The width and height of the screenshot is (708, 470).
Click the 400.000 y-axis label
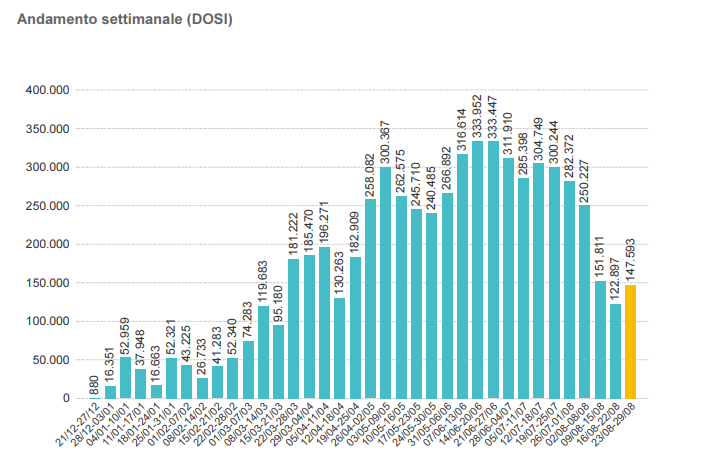click(x=46, y=90)
